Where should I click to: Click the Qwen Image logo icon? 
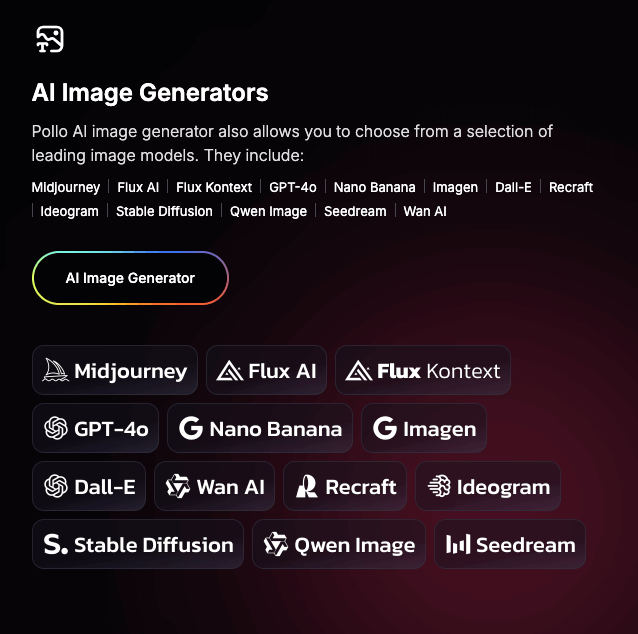[x=276, y=545]
